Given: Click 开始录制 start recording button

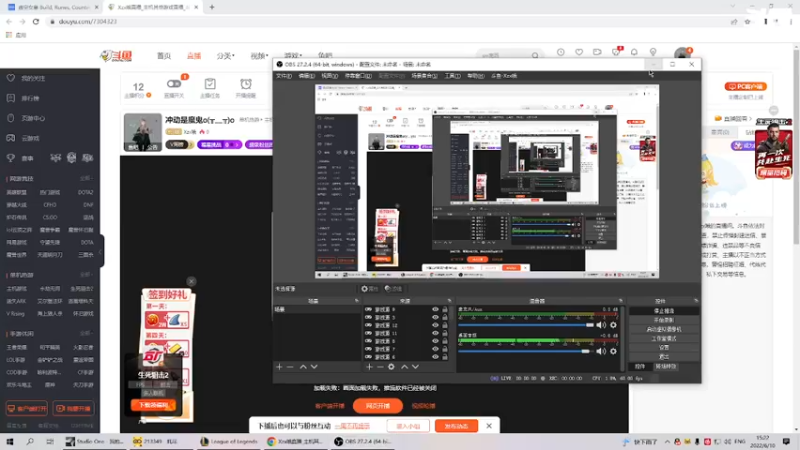Looking at the screenshot, I should [663, 320].
